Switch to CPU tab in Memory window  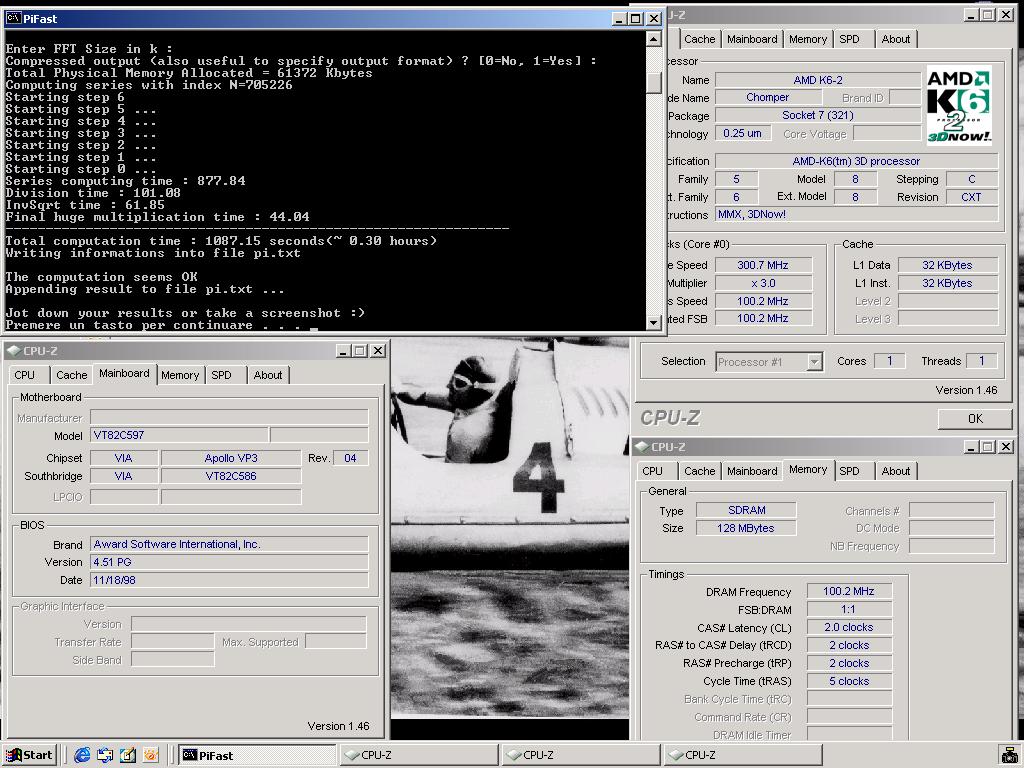click(652, 471)
